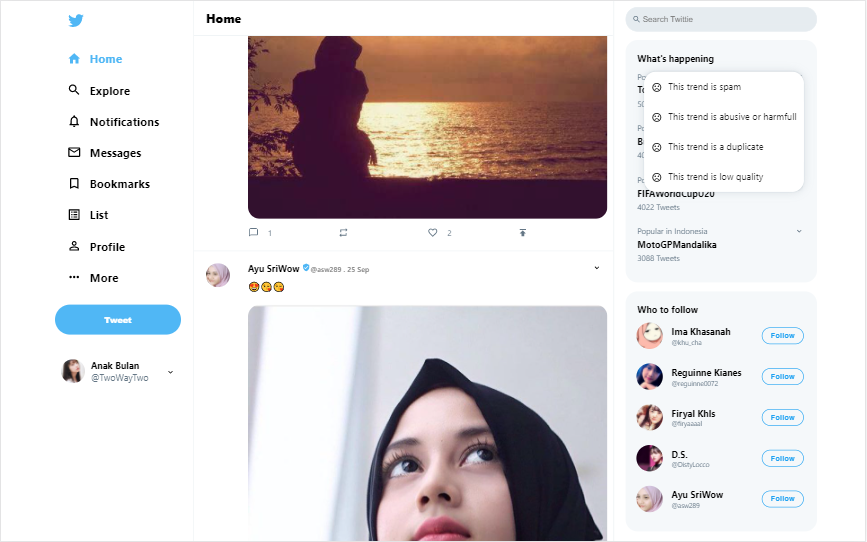Follow Firyal Khls
This screenshot has width=867, height=542.
click(782, 418)
